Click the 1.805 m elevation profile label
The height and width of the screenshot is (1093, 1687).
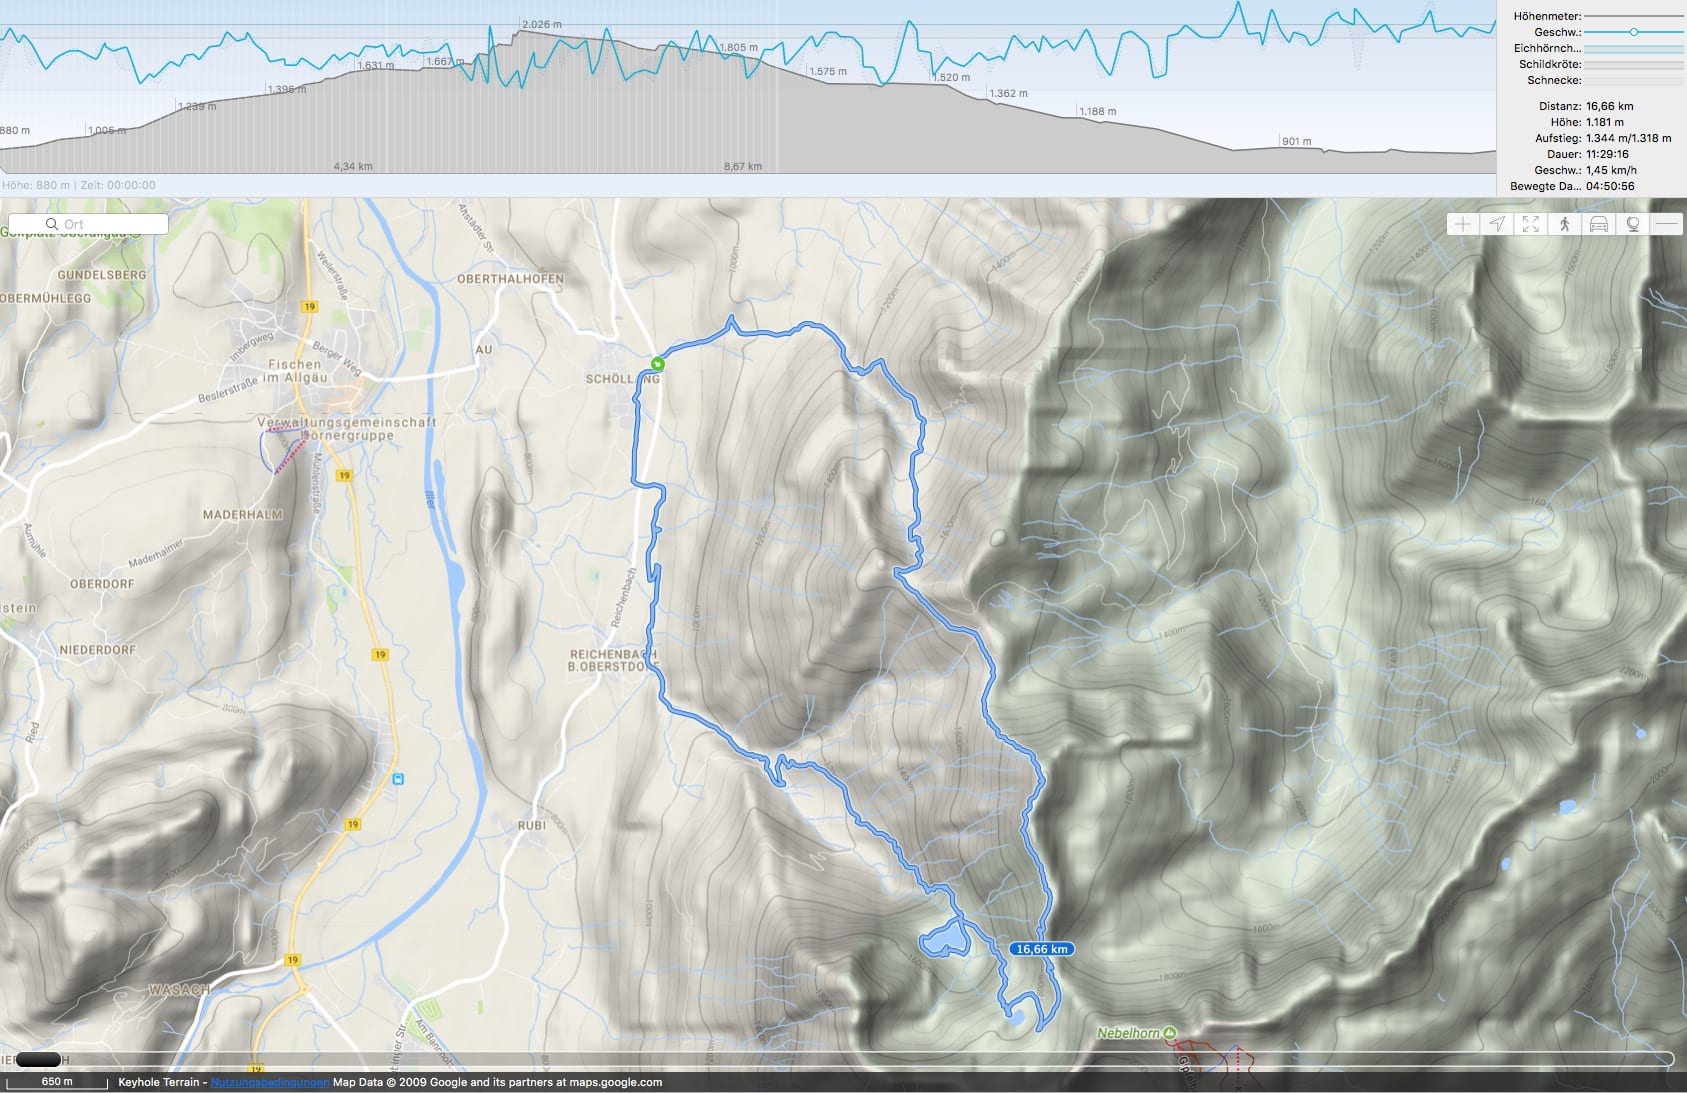click(738, 47)
